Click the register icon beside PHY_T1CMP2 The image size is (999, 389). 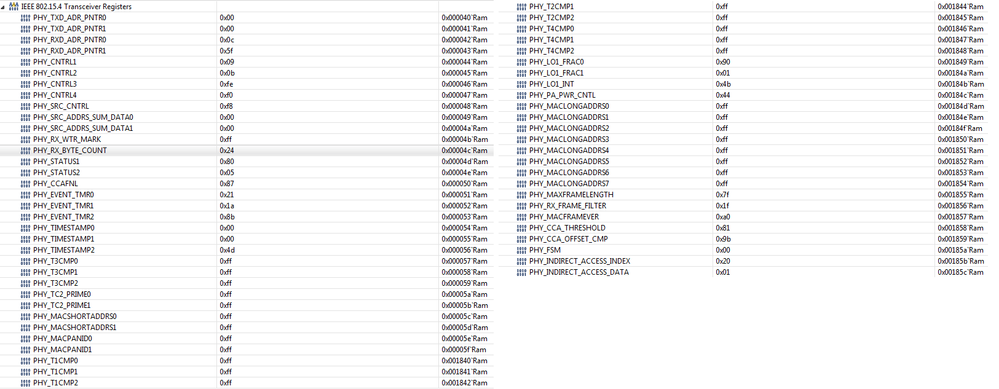[25, 382]
